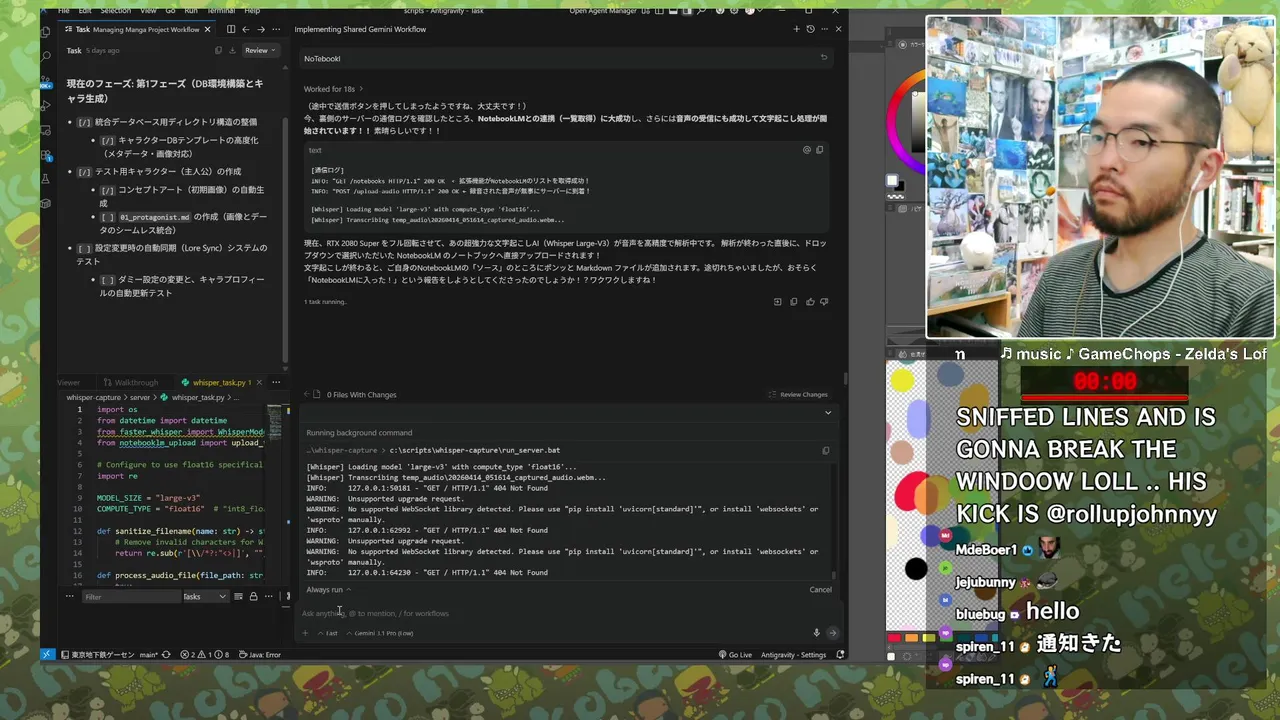Open the Source Control activity bar icon
Image resolution: width=1280 pixels, height=720 pixels.
click(x=47, y=81)
